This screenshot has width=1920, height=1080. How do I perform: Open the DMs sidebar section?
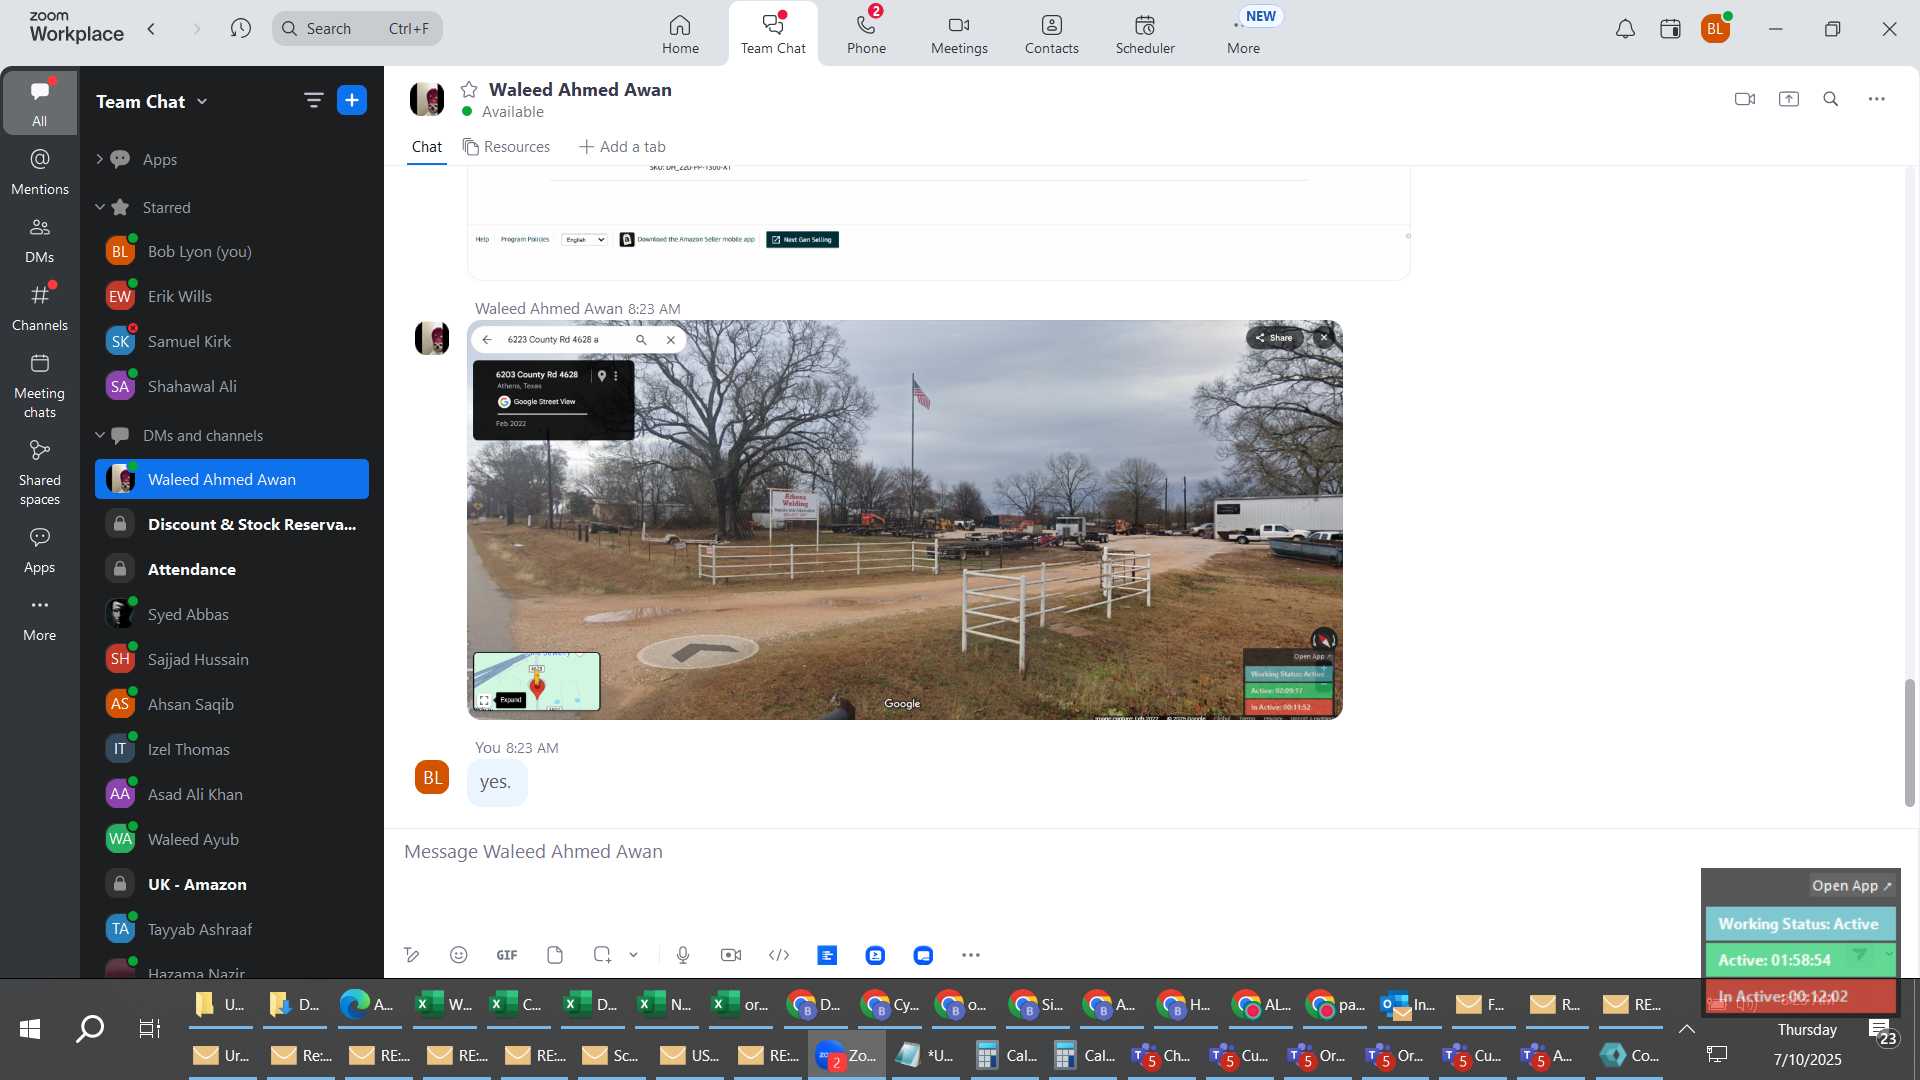point(40,240)
